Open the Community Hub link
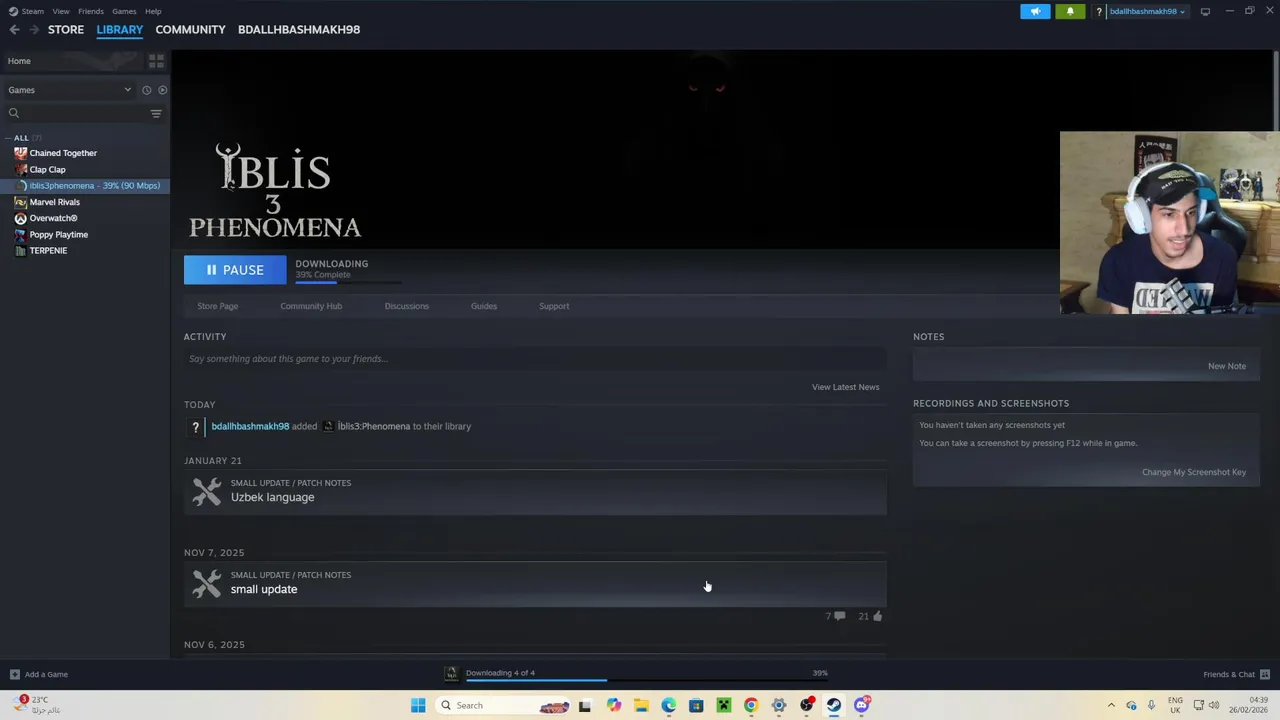The image size is (1280, 720). [311, 306]
